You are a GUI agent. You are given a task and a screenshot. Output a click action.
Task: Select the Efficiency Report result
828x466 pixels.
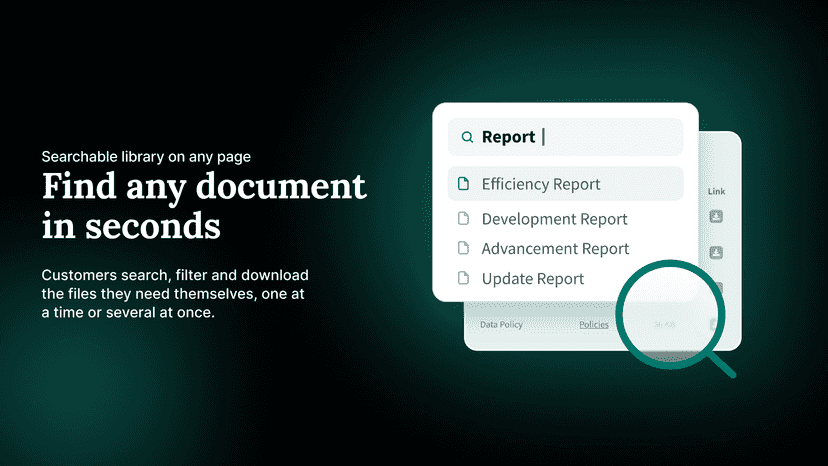(x=566, y=184)
